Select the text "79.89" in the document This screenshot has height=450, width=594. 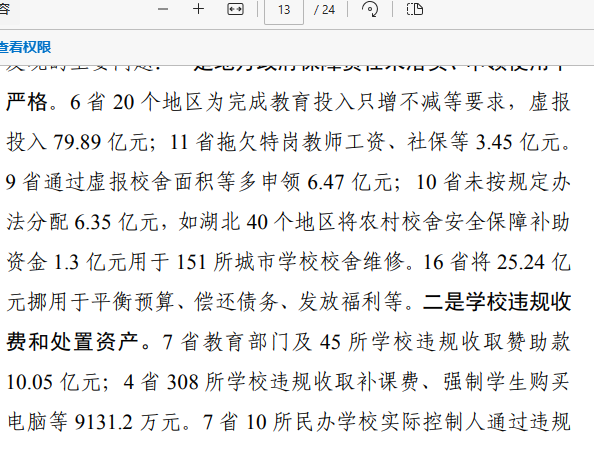pos(77,142)
